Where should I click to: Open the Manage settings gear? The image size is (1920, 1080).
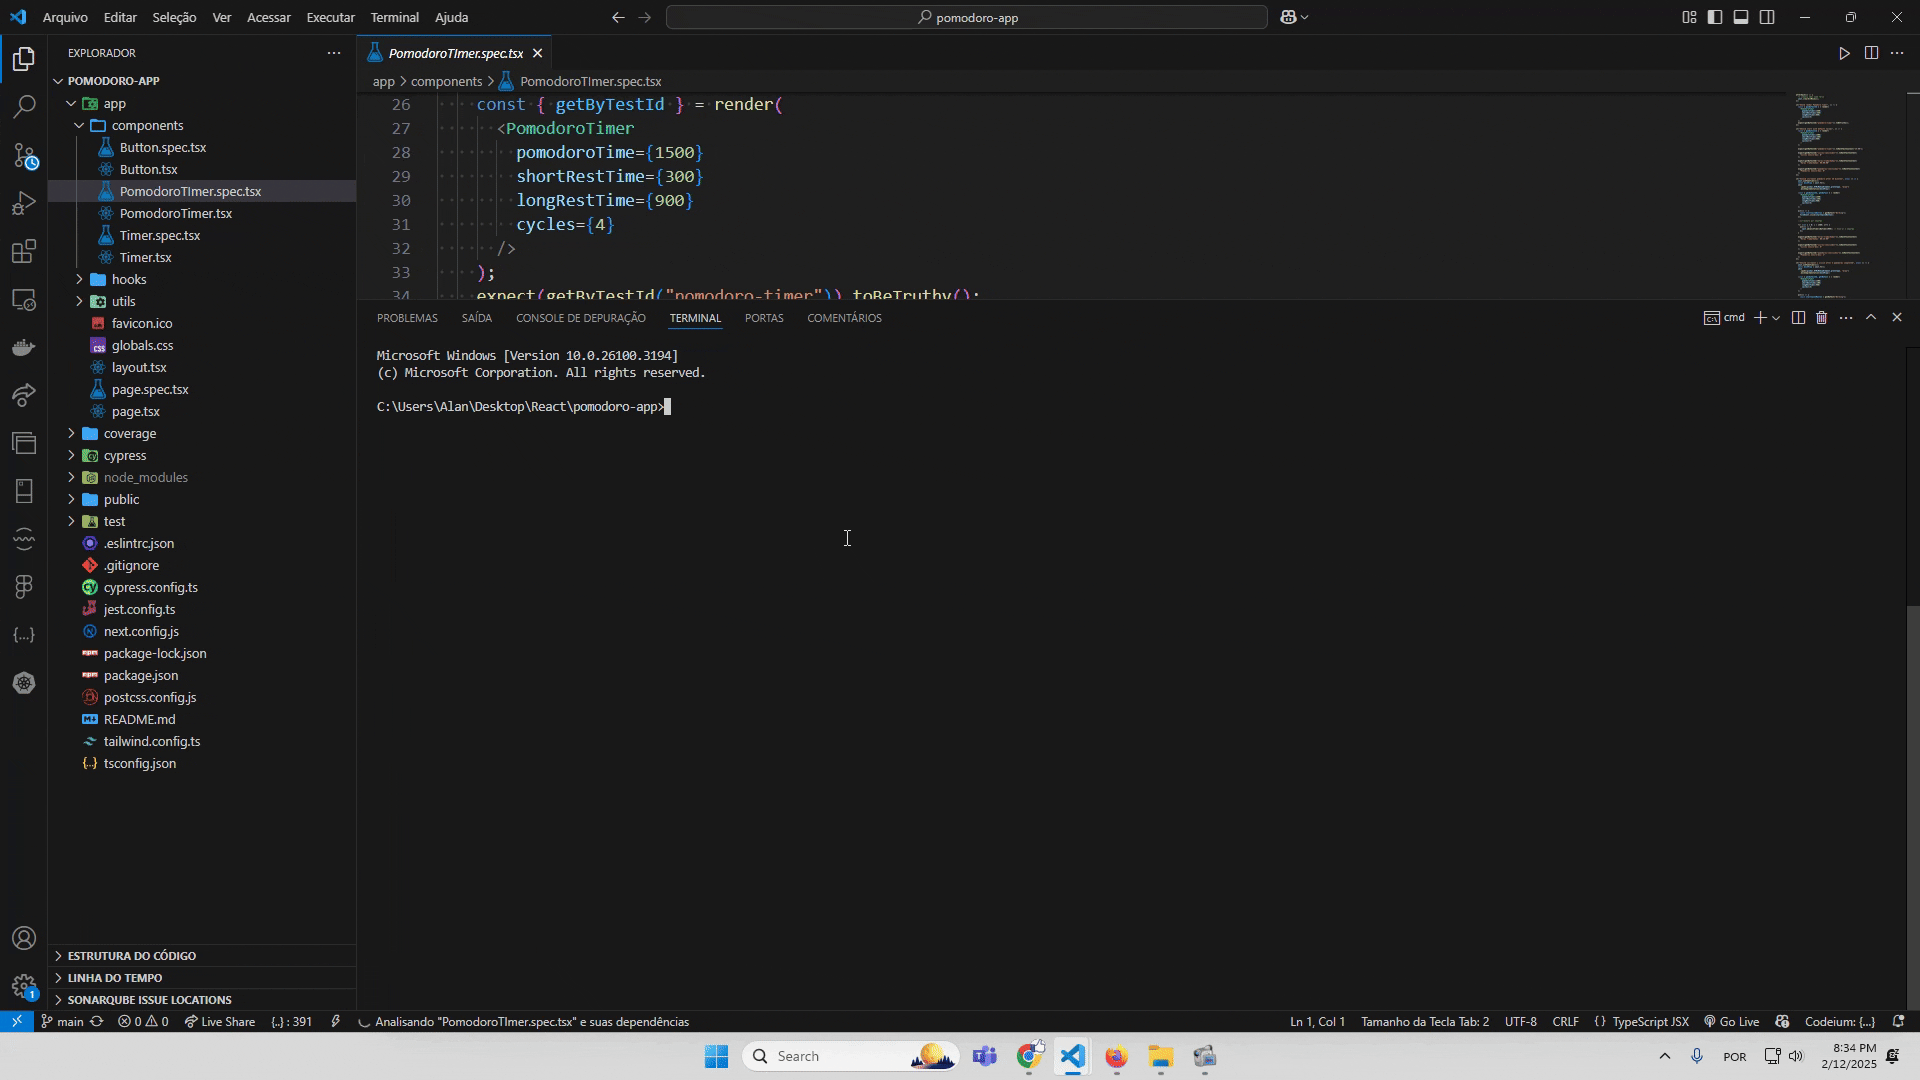(24, 986)
